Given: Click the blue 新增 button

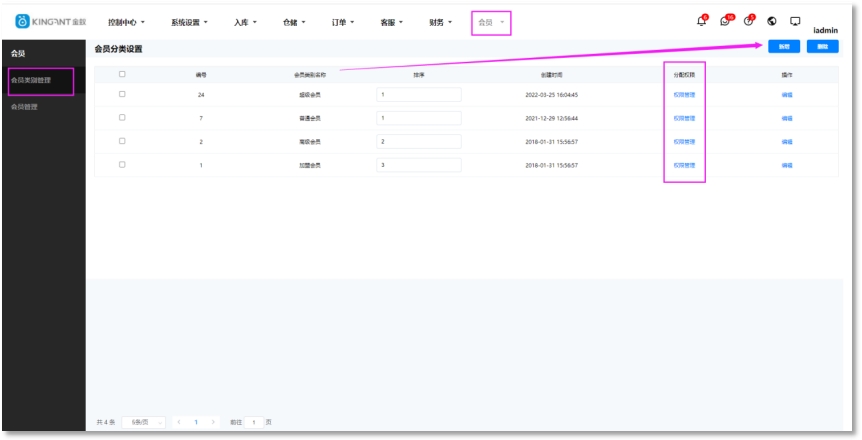Looking at the screenshot, I should tap(784, 47).
